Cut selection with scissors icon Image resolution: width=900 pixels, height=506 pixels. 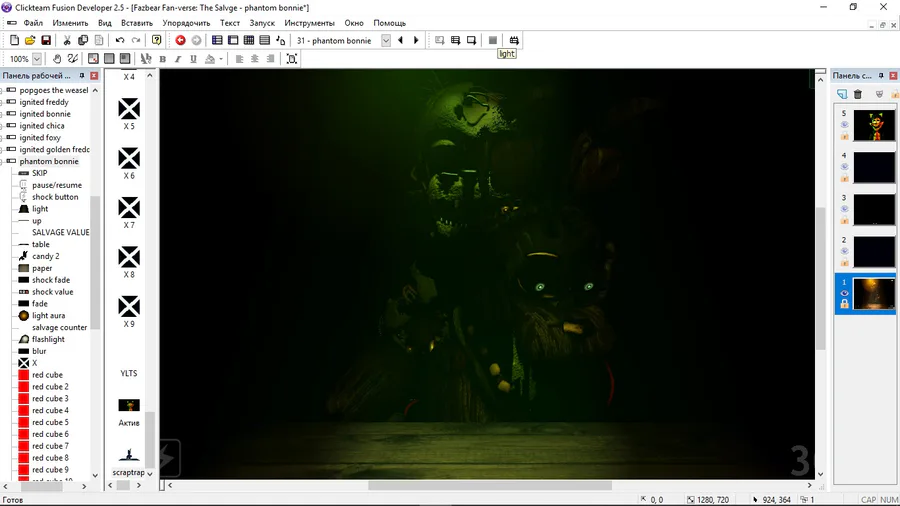coord(67,40)
